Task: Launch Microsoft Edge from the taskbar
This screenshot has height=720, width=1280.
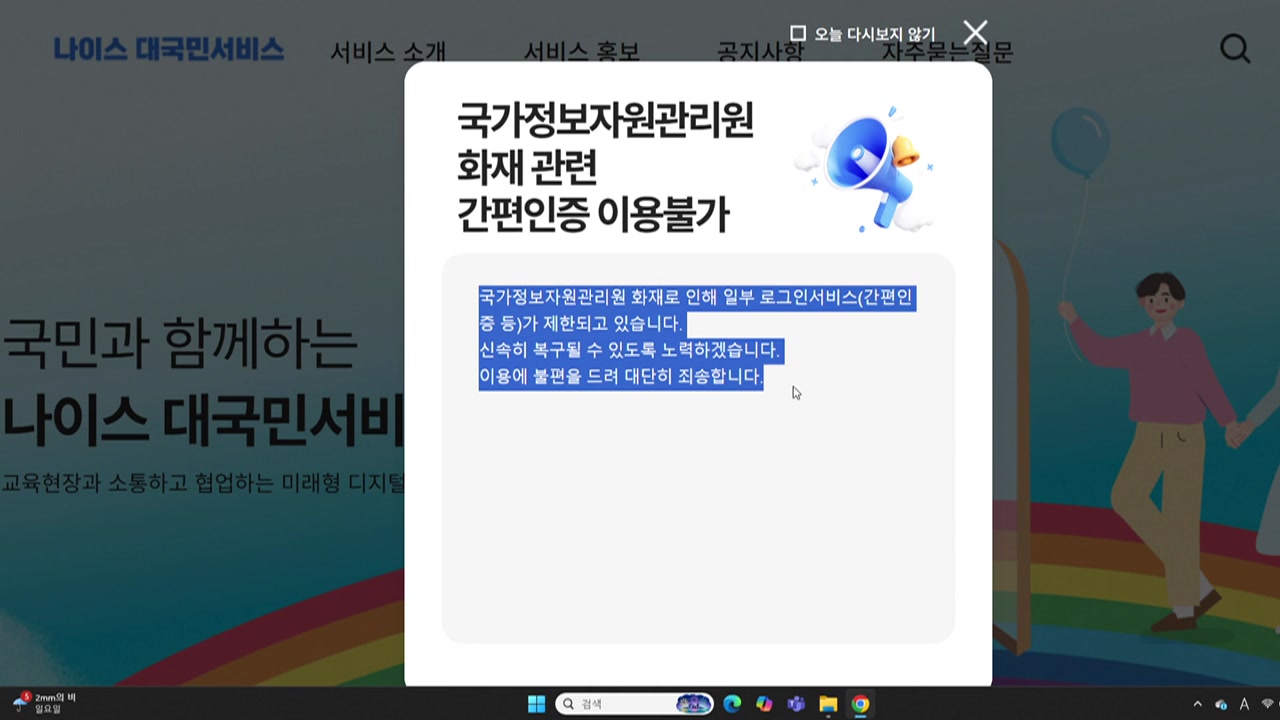Action: (732, 704)
